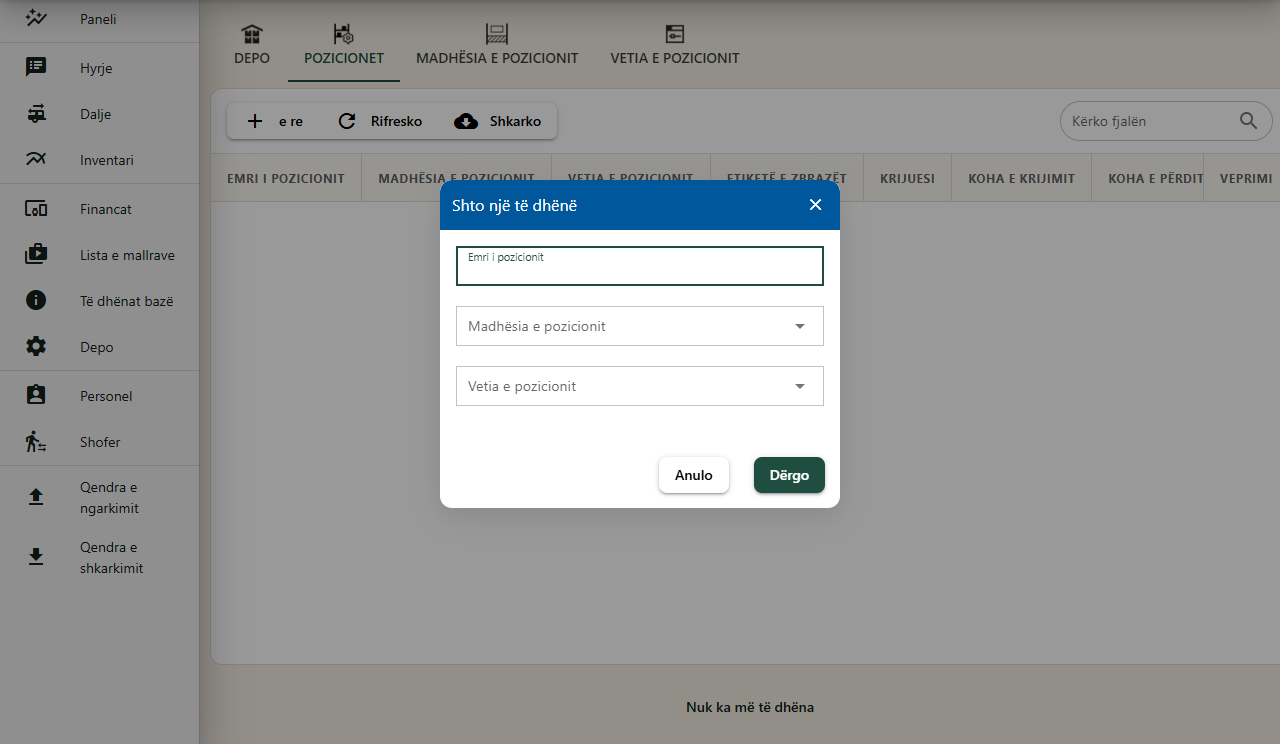The width and height of the screenshot is (1280, 744).
Task: Click the ETIKETË E ZBRAZËT column header
Action: (787, 178)
